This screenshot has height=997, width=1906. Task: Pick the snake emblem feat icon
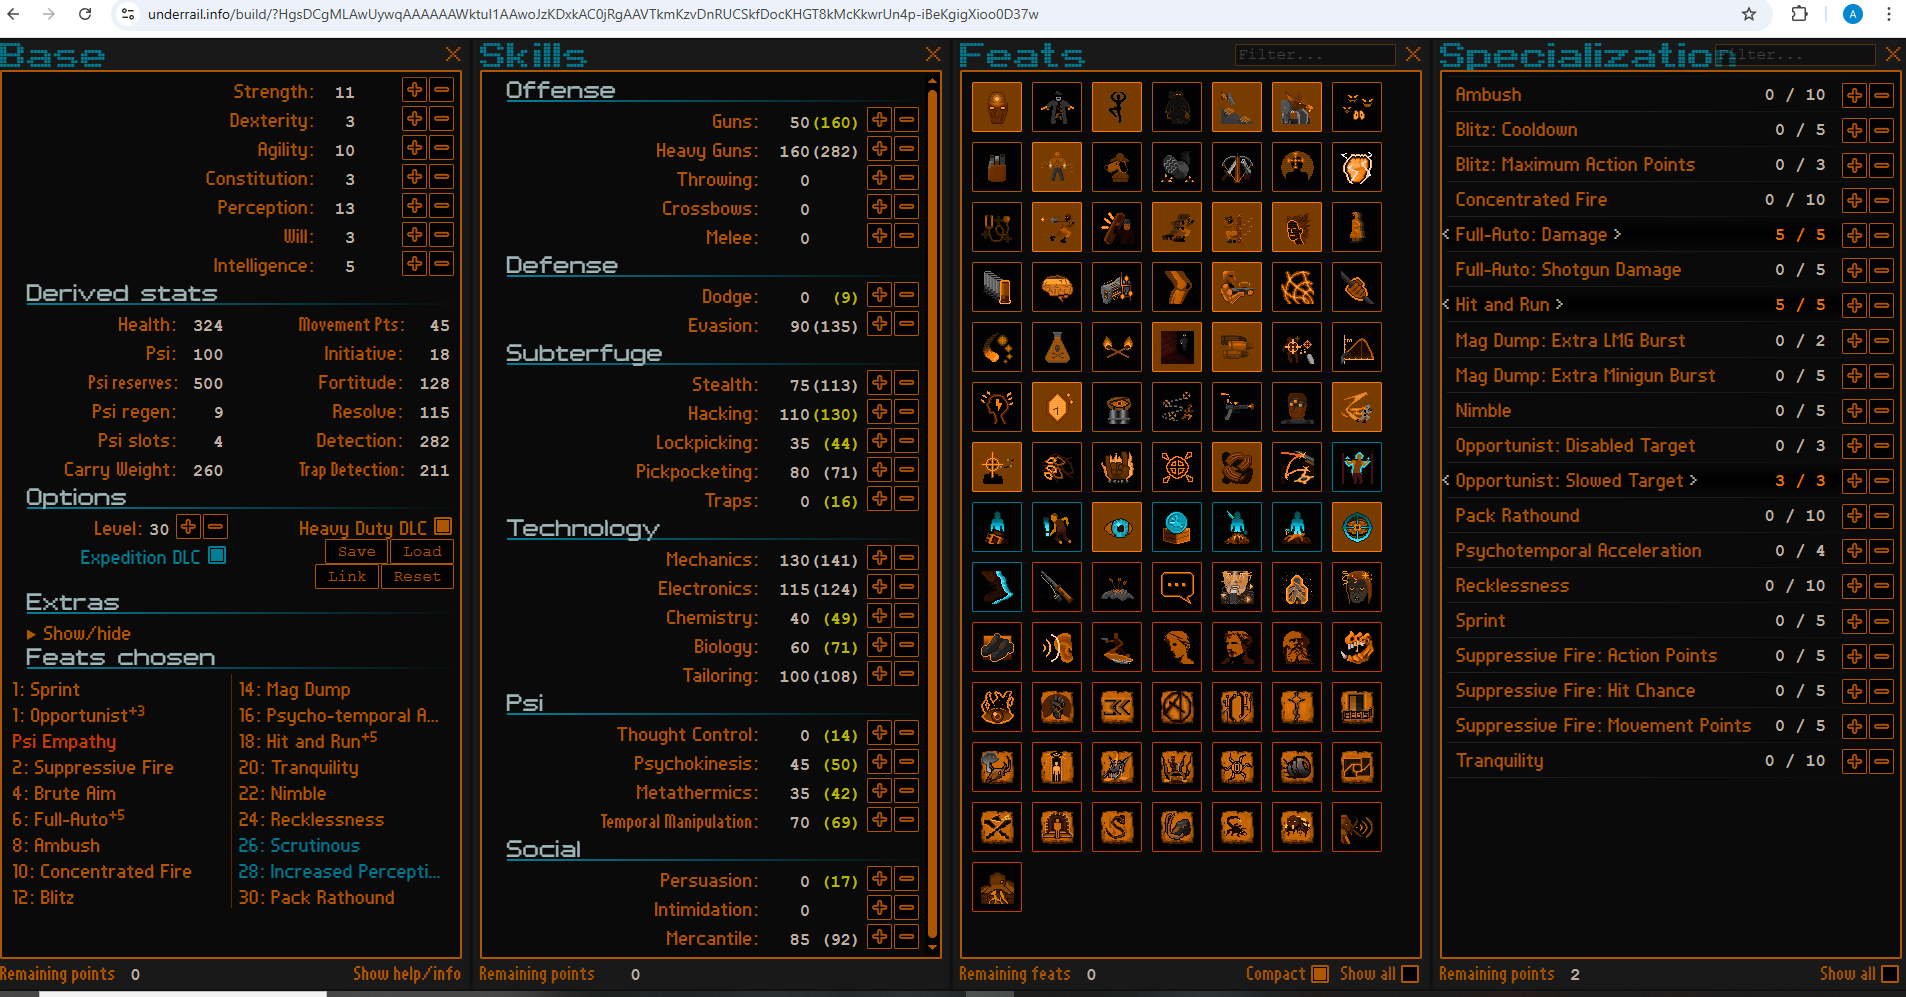(x=1117, y=828)
